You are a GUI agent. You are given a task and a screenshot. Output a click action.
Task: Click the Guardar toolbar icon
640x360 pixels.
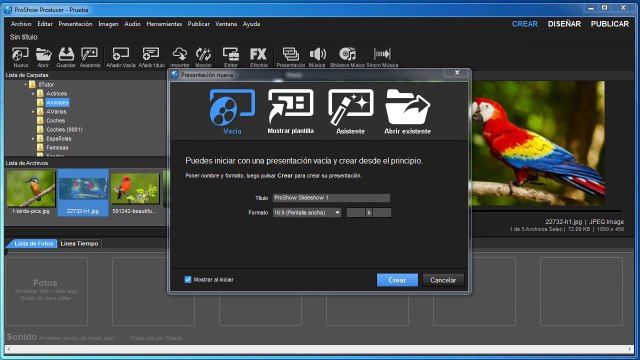click(x=66, y=57)
